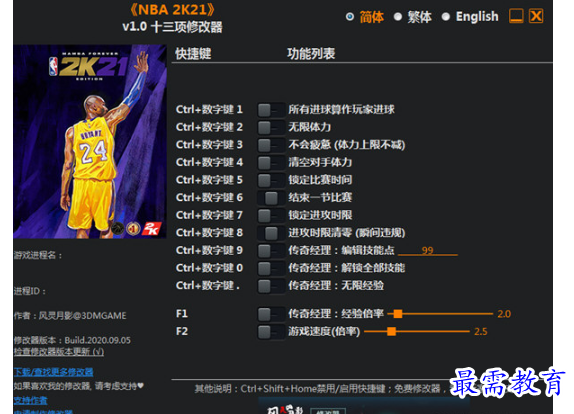This screenshot has height=414, width=574.
Task: Open 下载/查找更多修改器 link
Action: (x=53, y=372)
